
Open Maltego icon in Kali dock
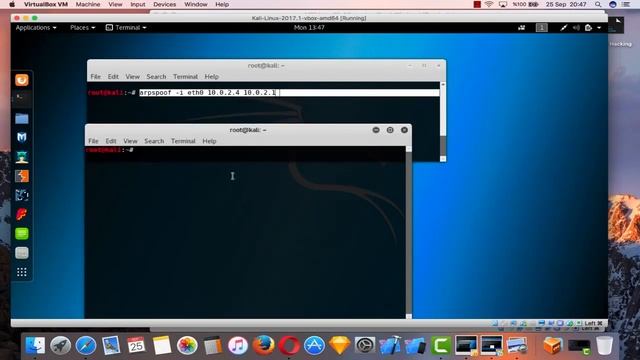(x=22, y=195)
